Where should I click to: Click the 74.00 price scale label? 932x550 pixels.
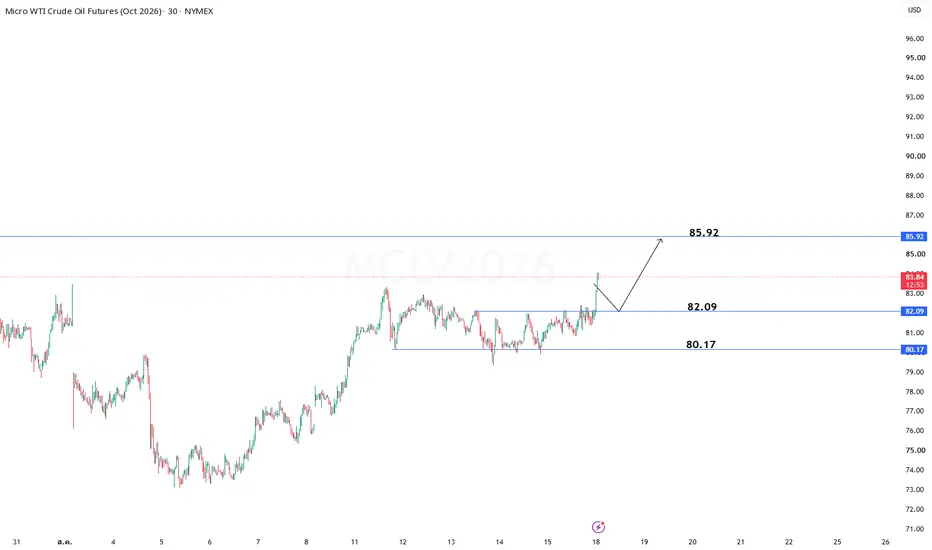pyautogui.click(x=915, y=470)
